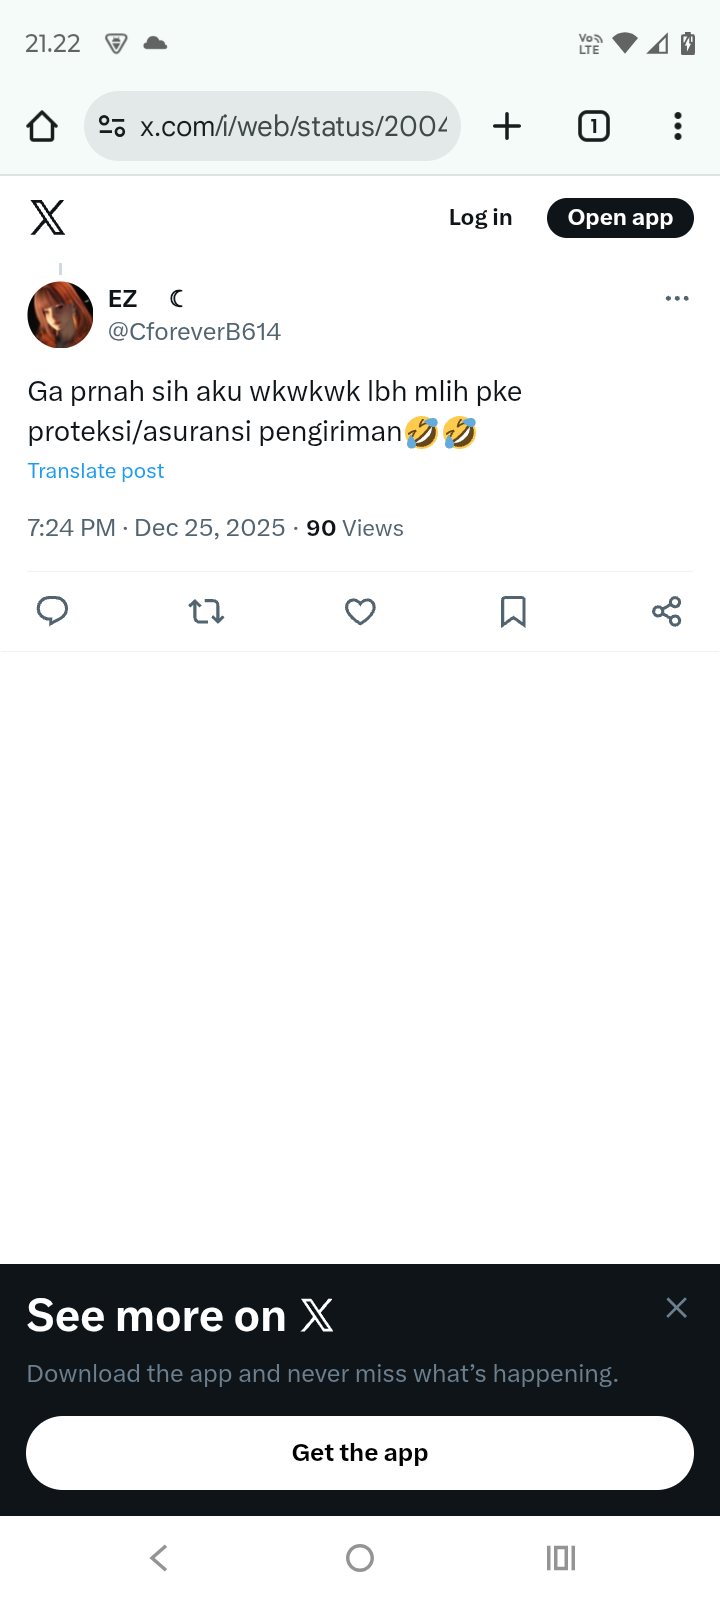Open the share post icon
The image size is (720, 1600).
pos(666,611)
